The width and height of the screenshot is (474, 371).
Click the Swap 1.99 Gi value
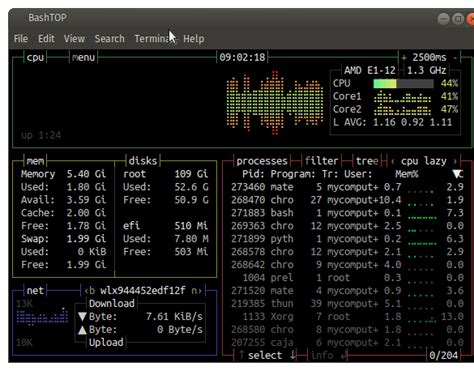pos(86,239)
